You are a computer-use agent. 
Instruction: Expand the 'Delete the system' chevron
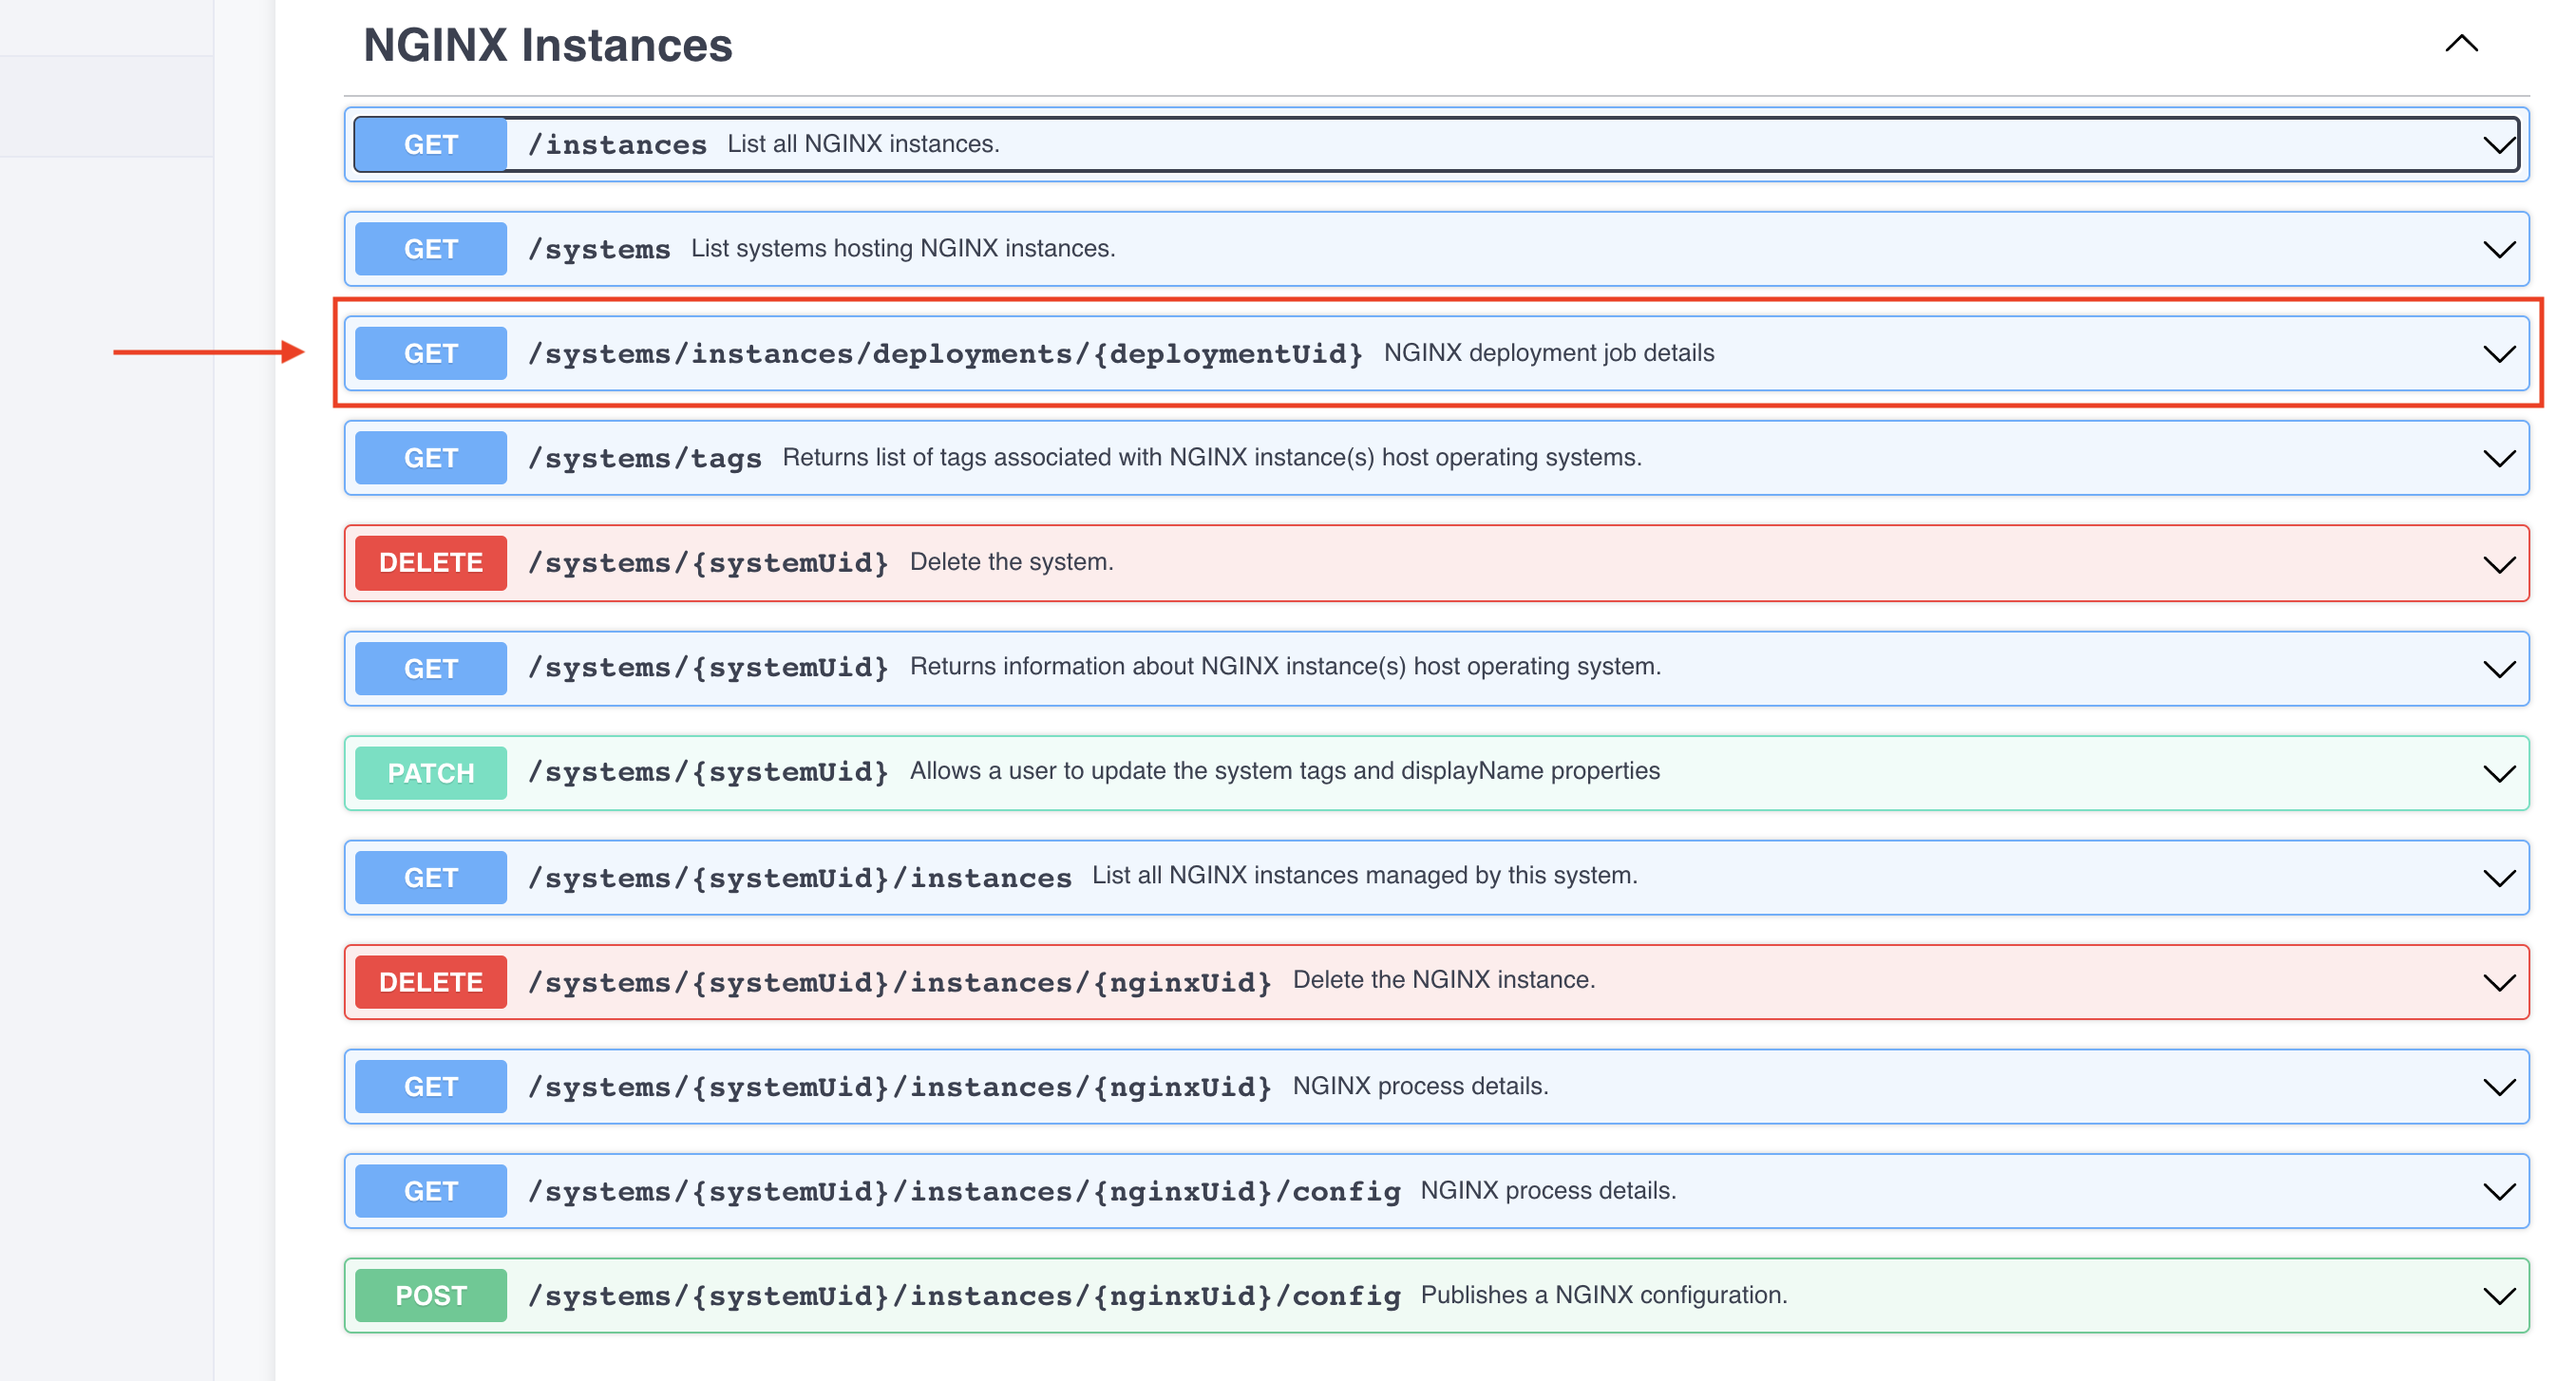click(2499, 564)
